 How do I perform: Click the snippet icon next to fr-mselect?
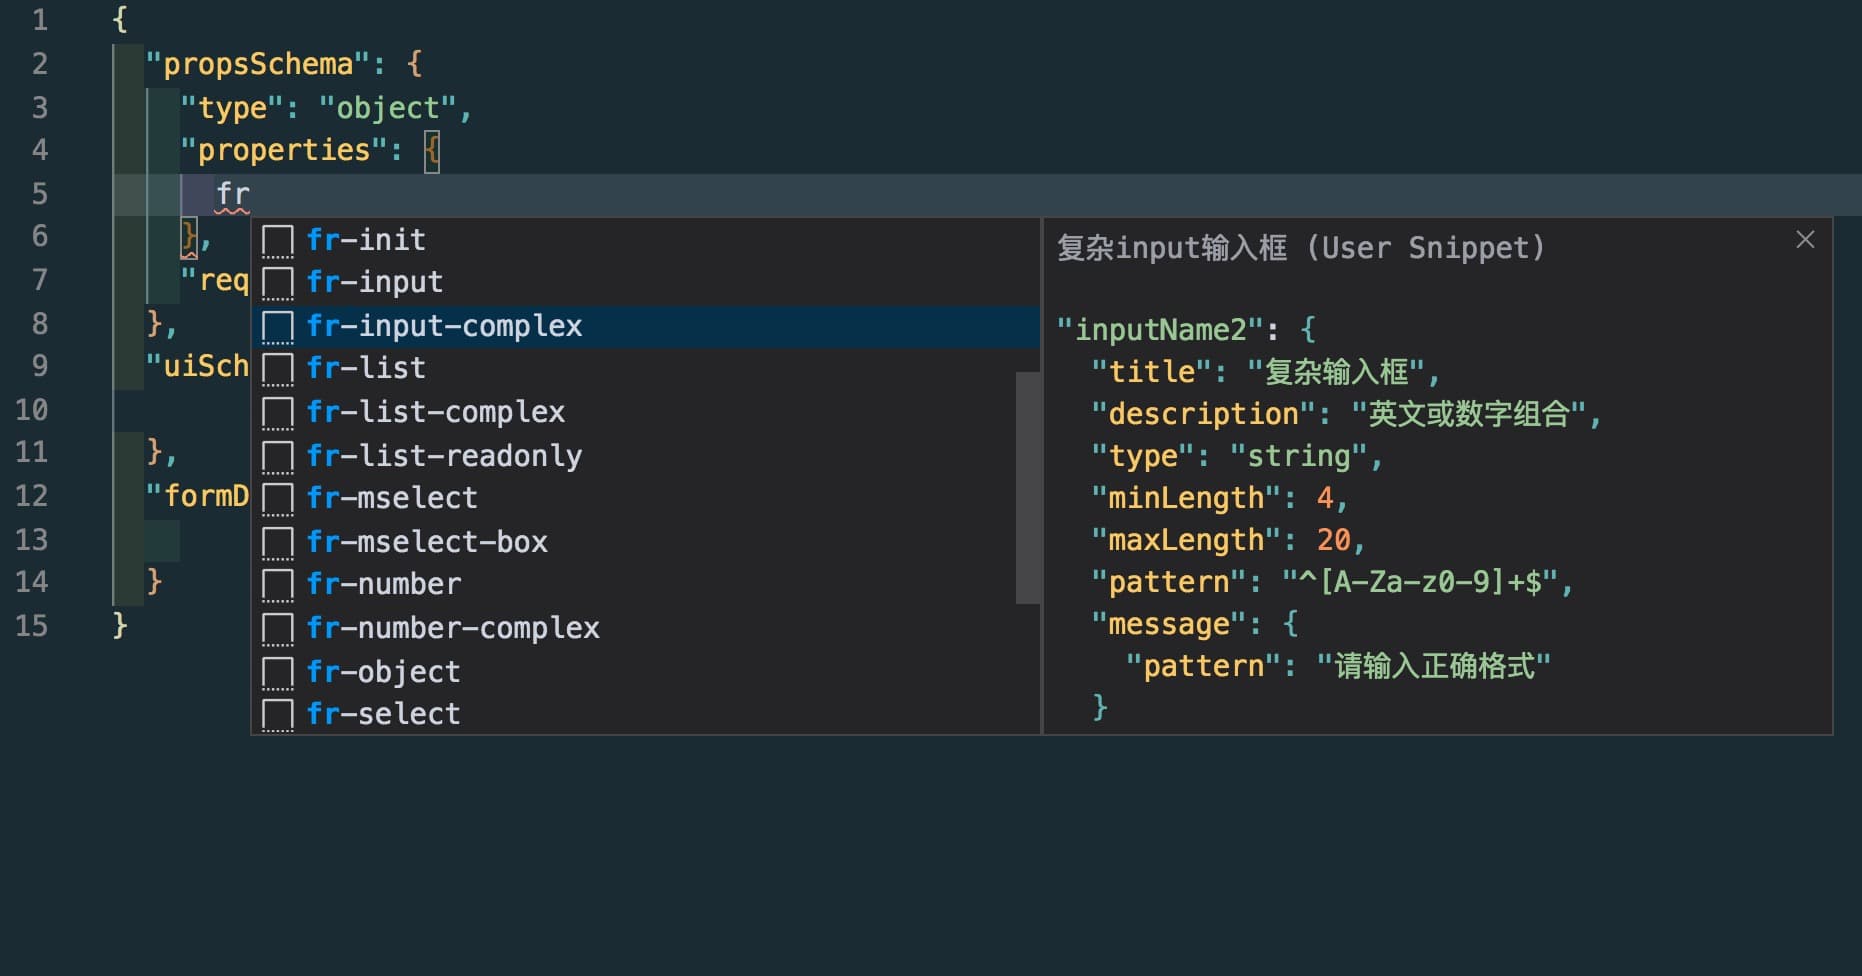click(277, 499)
